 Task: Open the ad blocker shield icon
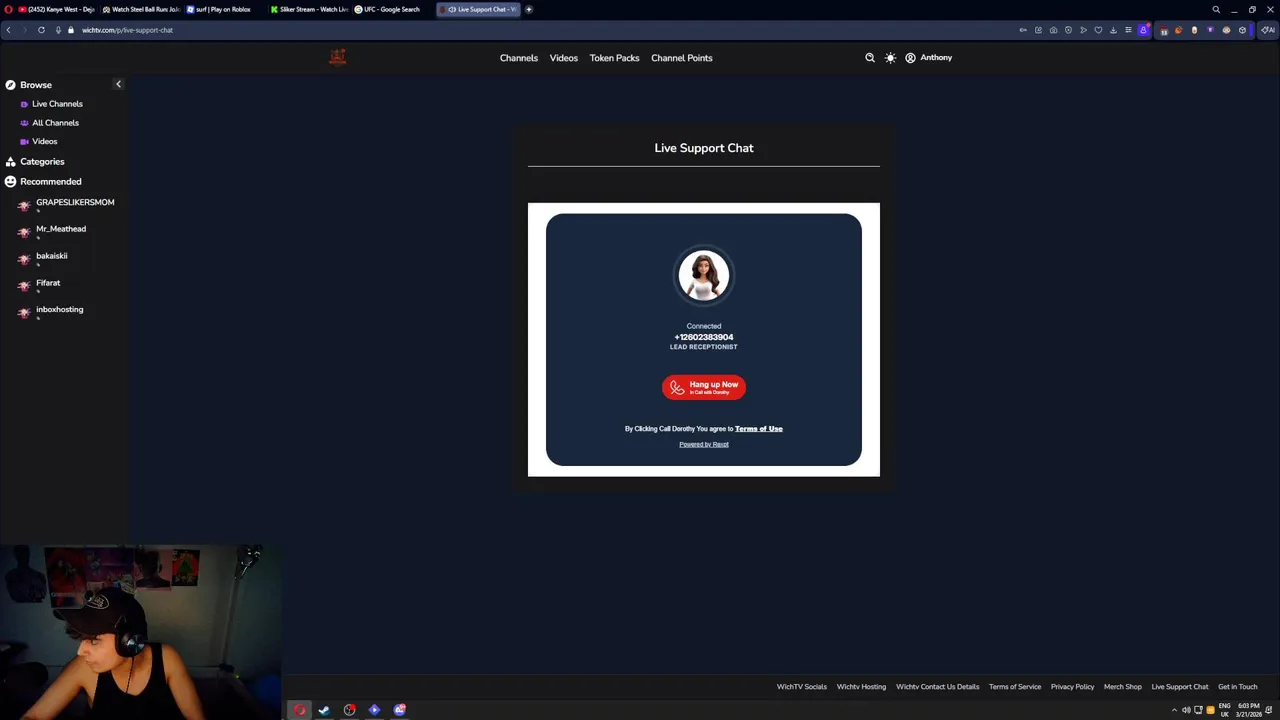click(x=1068, y=30)
